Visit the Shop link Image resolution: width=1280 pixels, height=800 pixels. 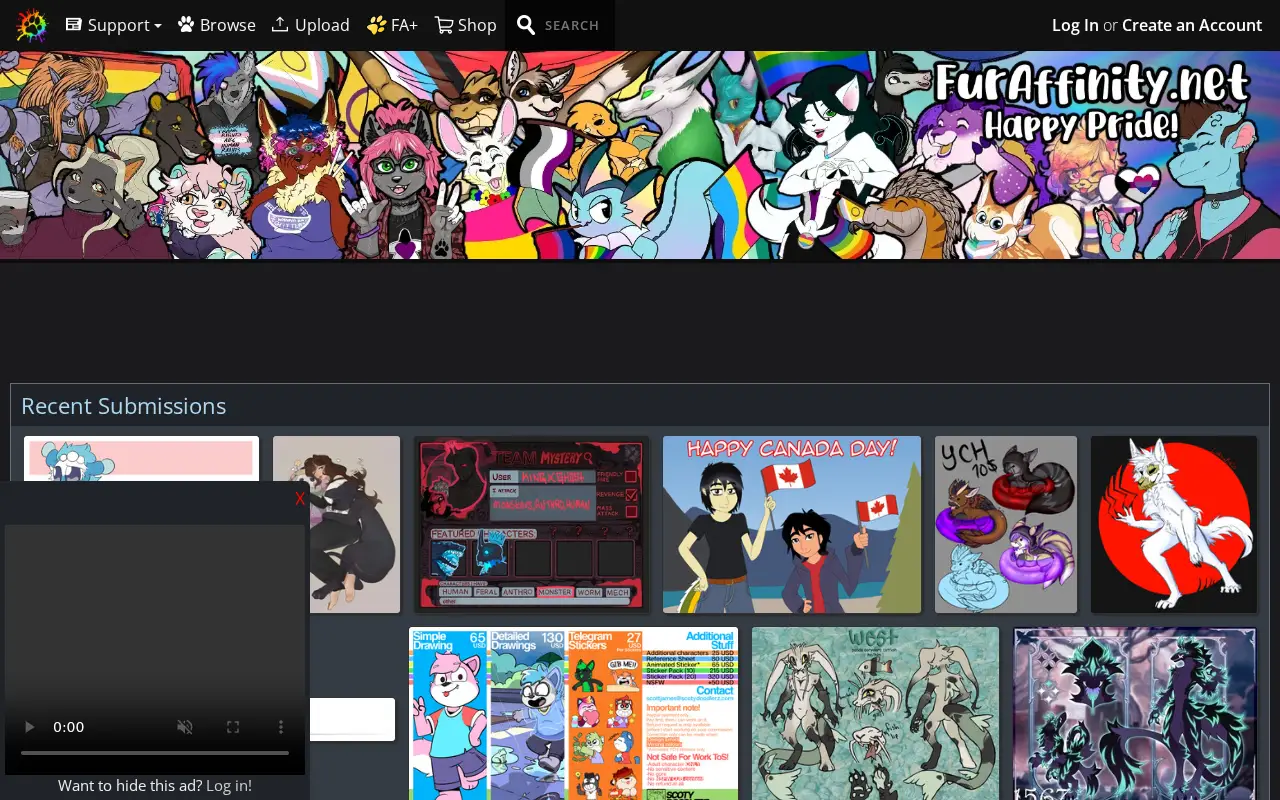pos(466,25)
